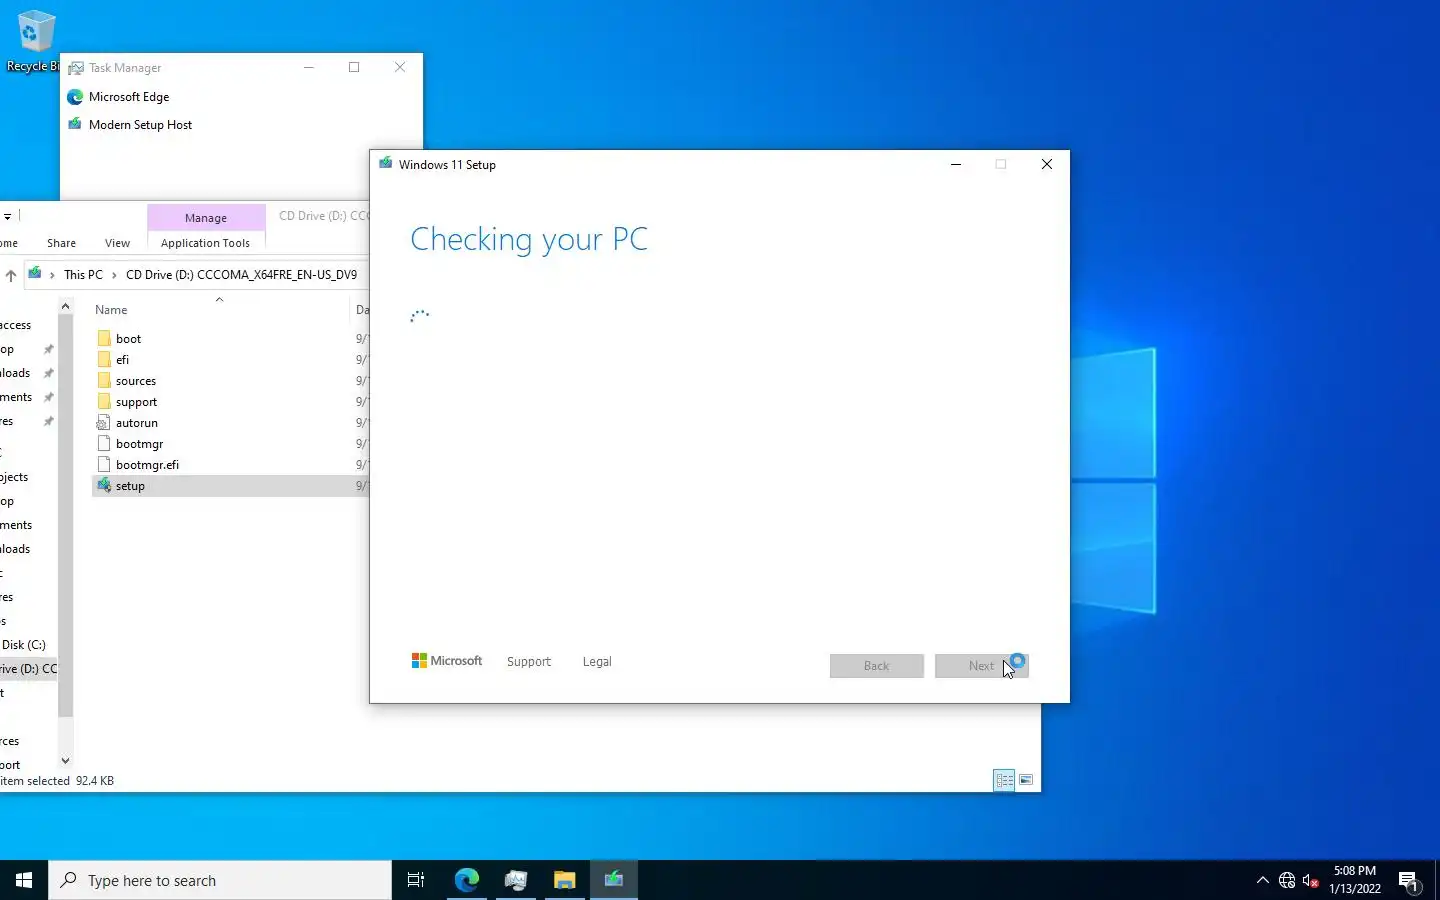This screenshot has height=900, width=1440.
Task: Switch to details view in File Explorer
Action: 1004,780
